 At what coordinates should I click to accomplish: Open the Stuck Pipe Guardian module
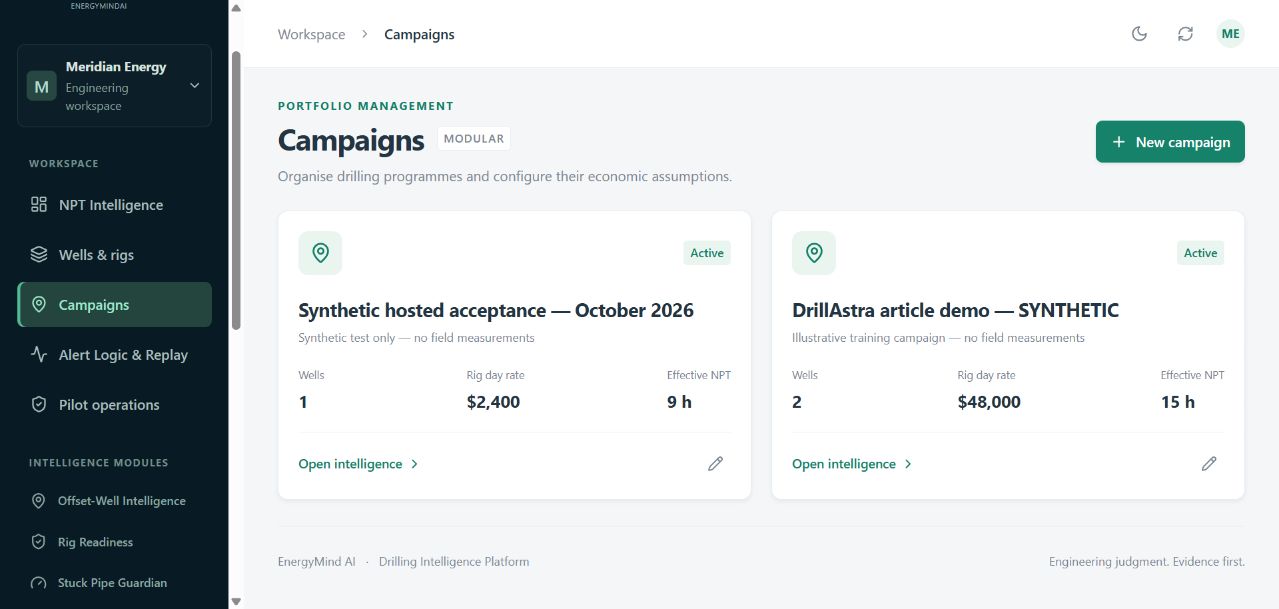pos(114,583)
